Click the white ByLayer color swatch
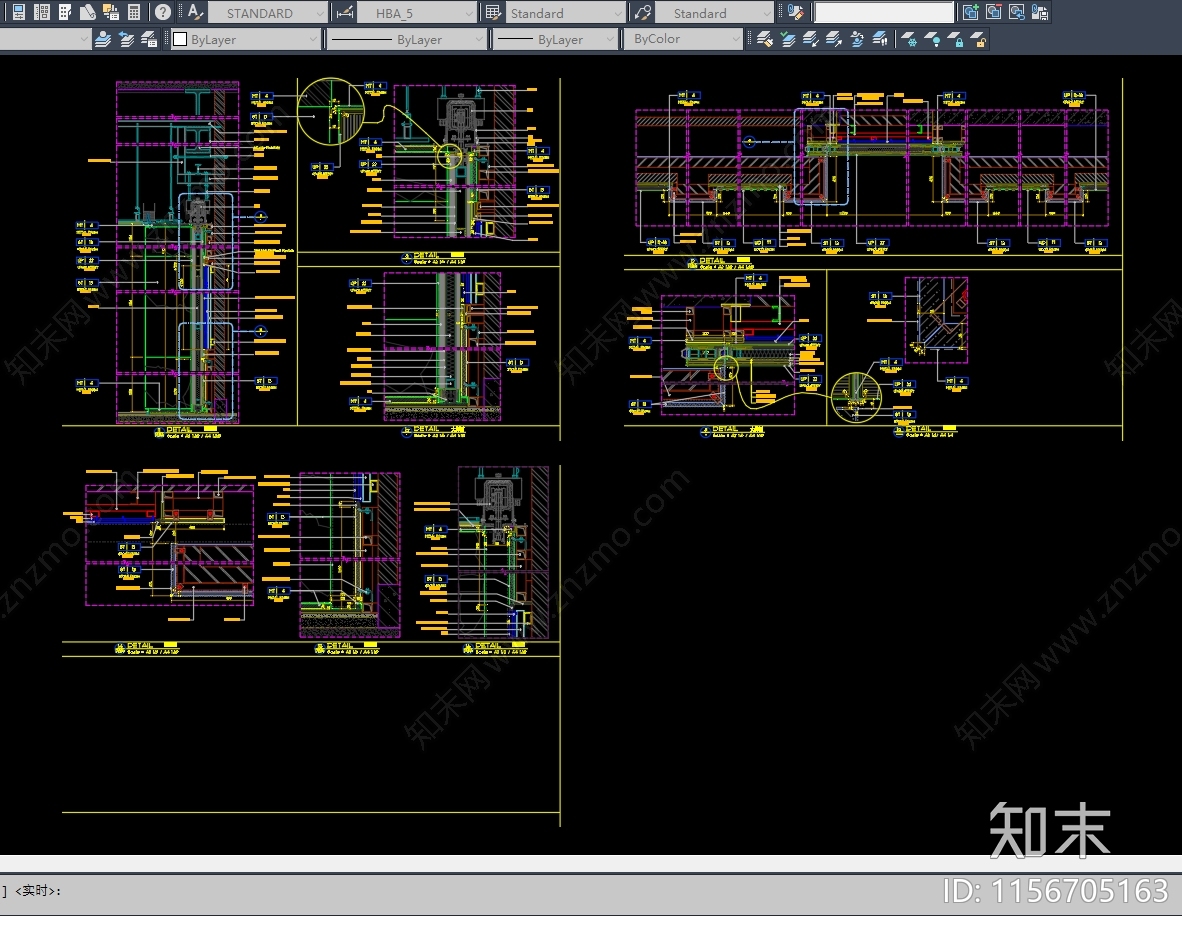The image size is (1182, 930). [x=180, y=40]
